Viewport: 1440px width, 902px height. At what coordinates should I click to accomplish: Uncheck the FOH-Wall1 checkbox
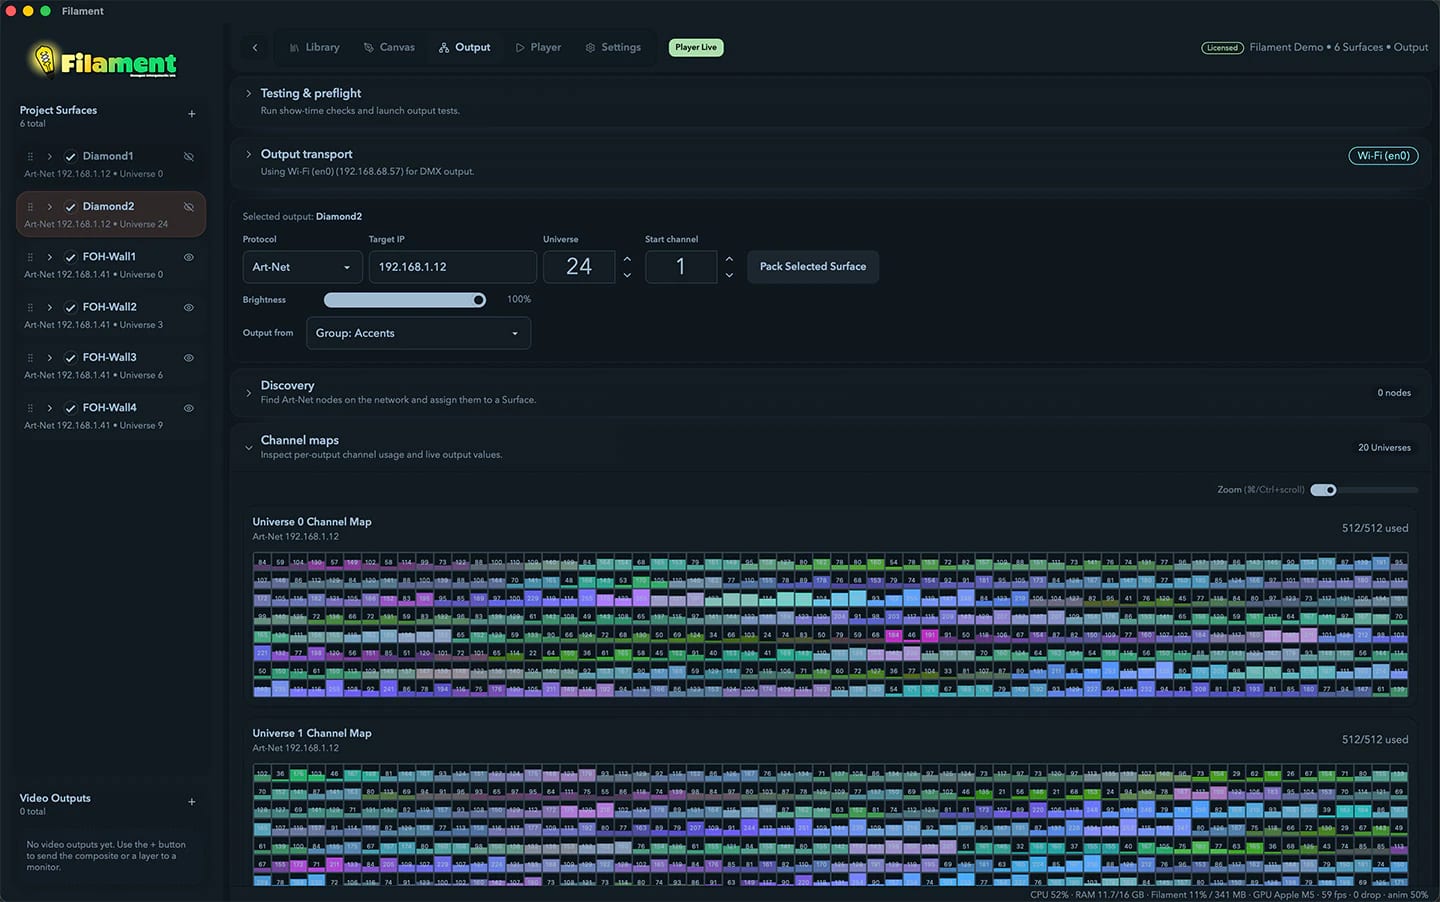70,257
